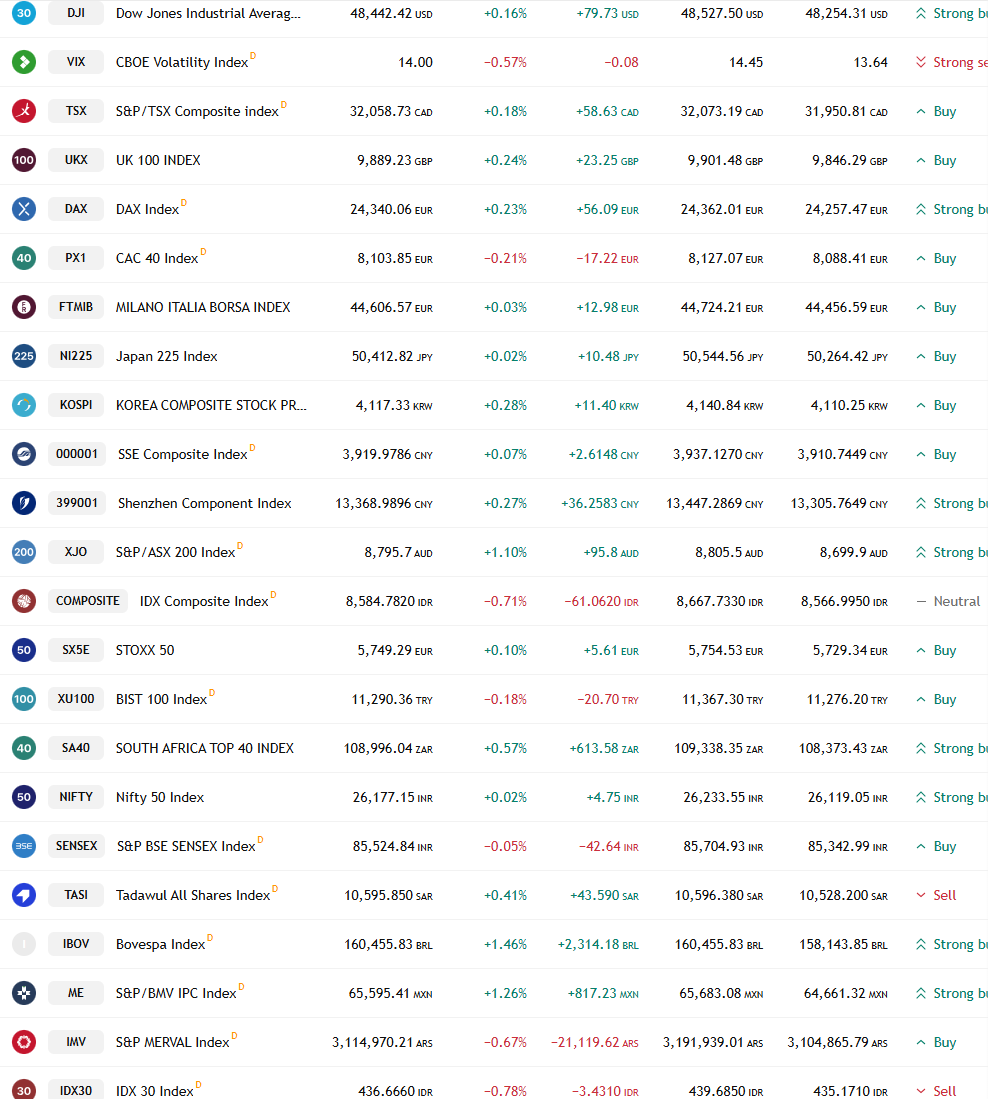Click the STOXX 50 logo icon
The image size is (988, 1099).
tap(24, 650)
